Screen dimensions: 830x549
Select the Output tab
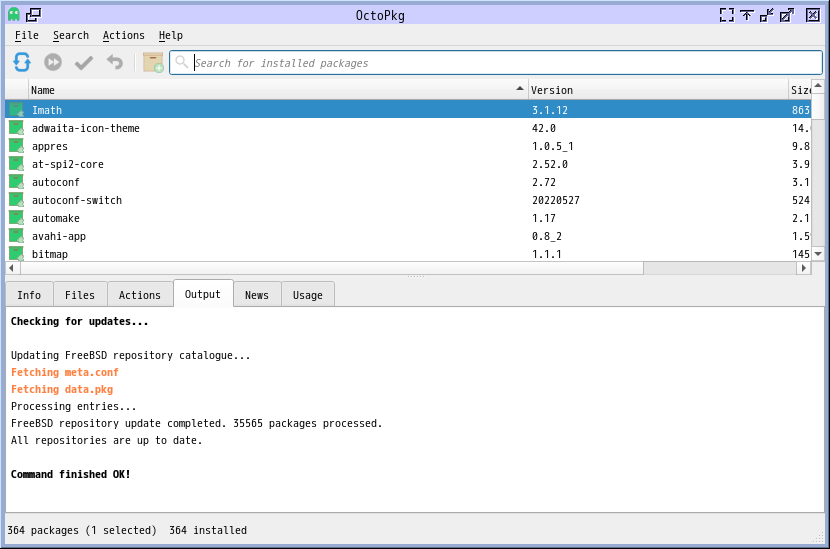pos(203,294)
